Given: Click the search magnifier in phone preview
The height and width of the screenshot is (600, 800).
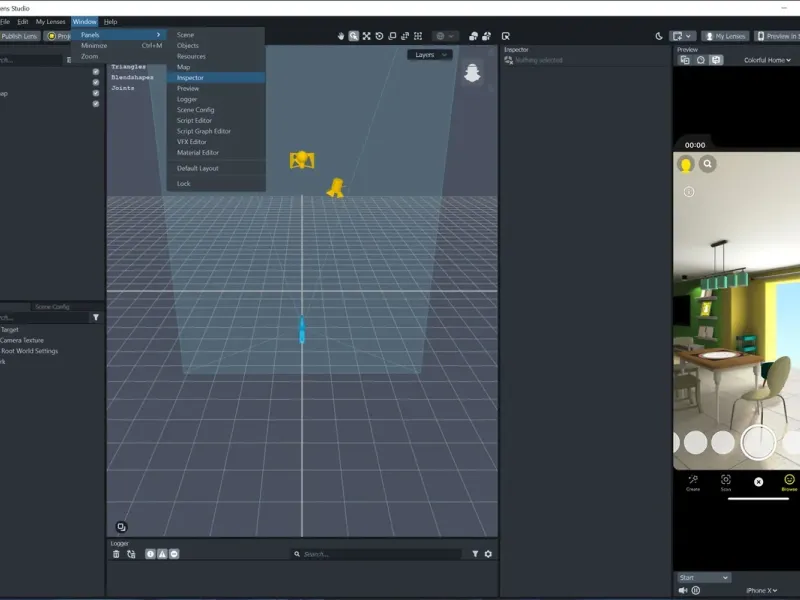Looking at the screenshot, I should coord(708,164).
